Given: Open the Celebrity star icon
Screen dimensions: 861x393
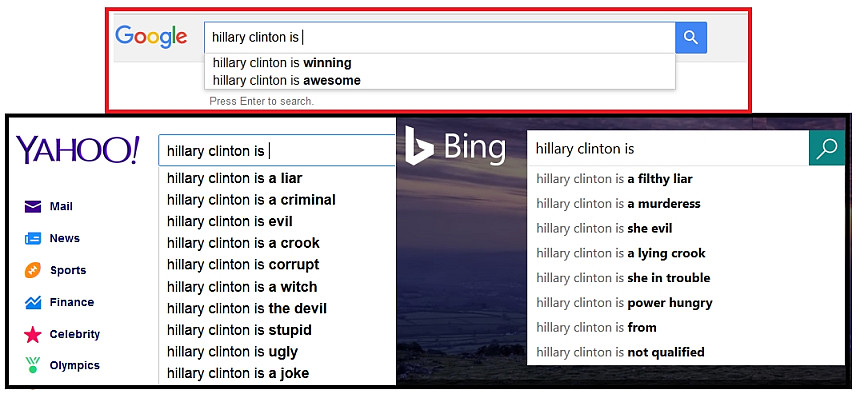Looking at the screenshot, I should click(33, 334).
